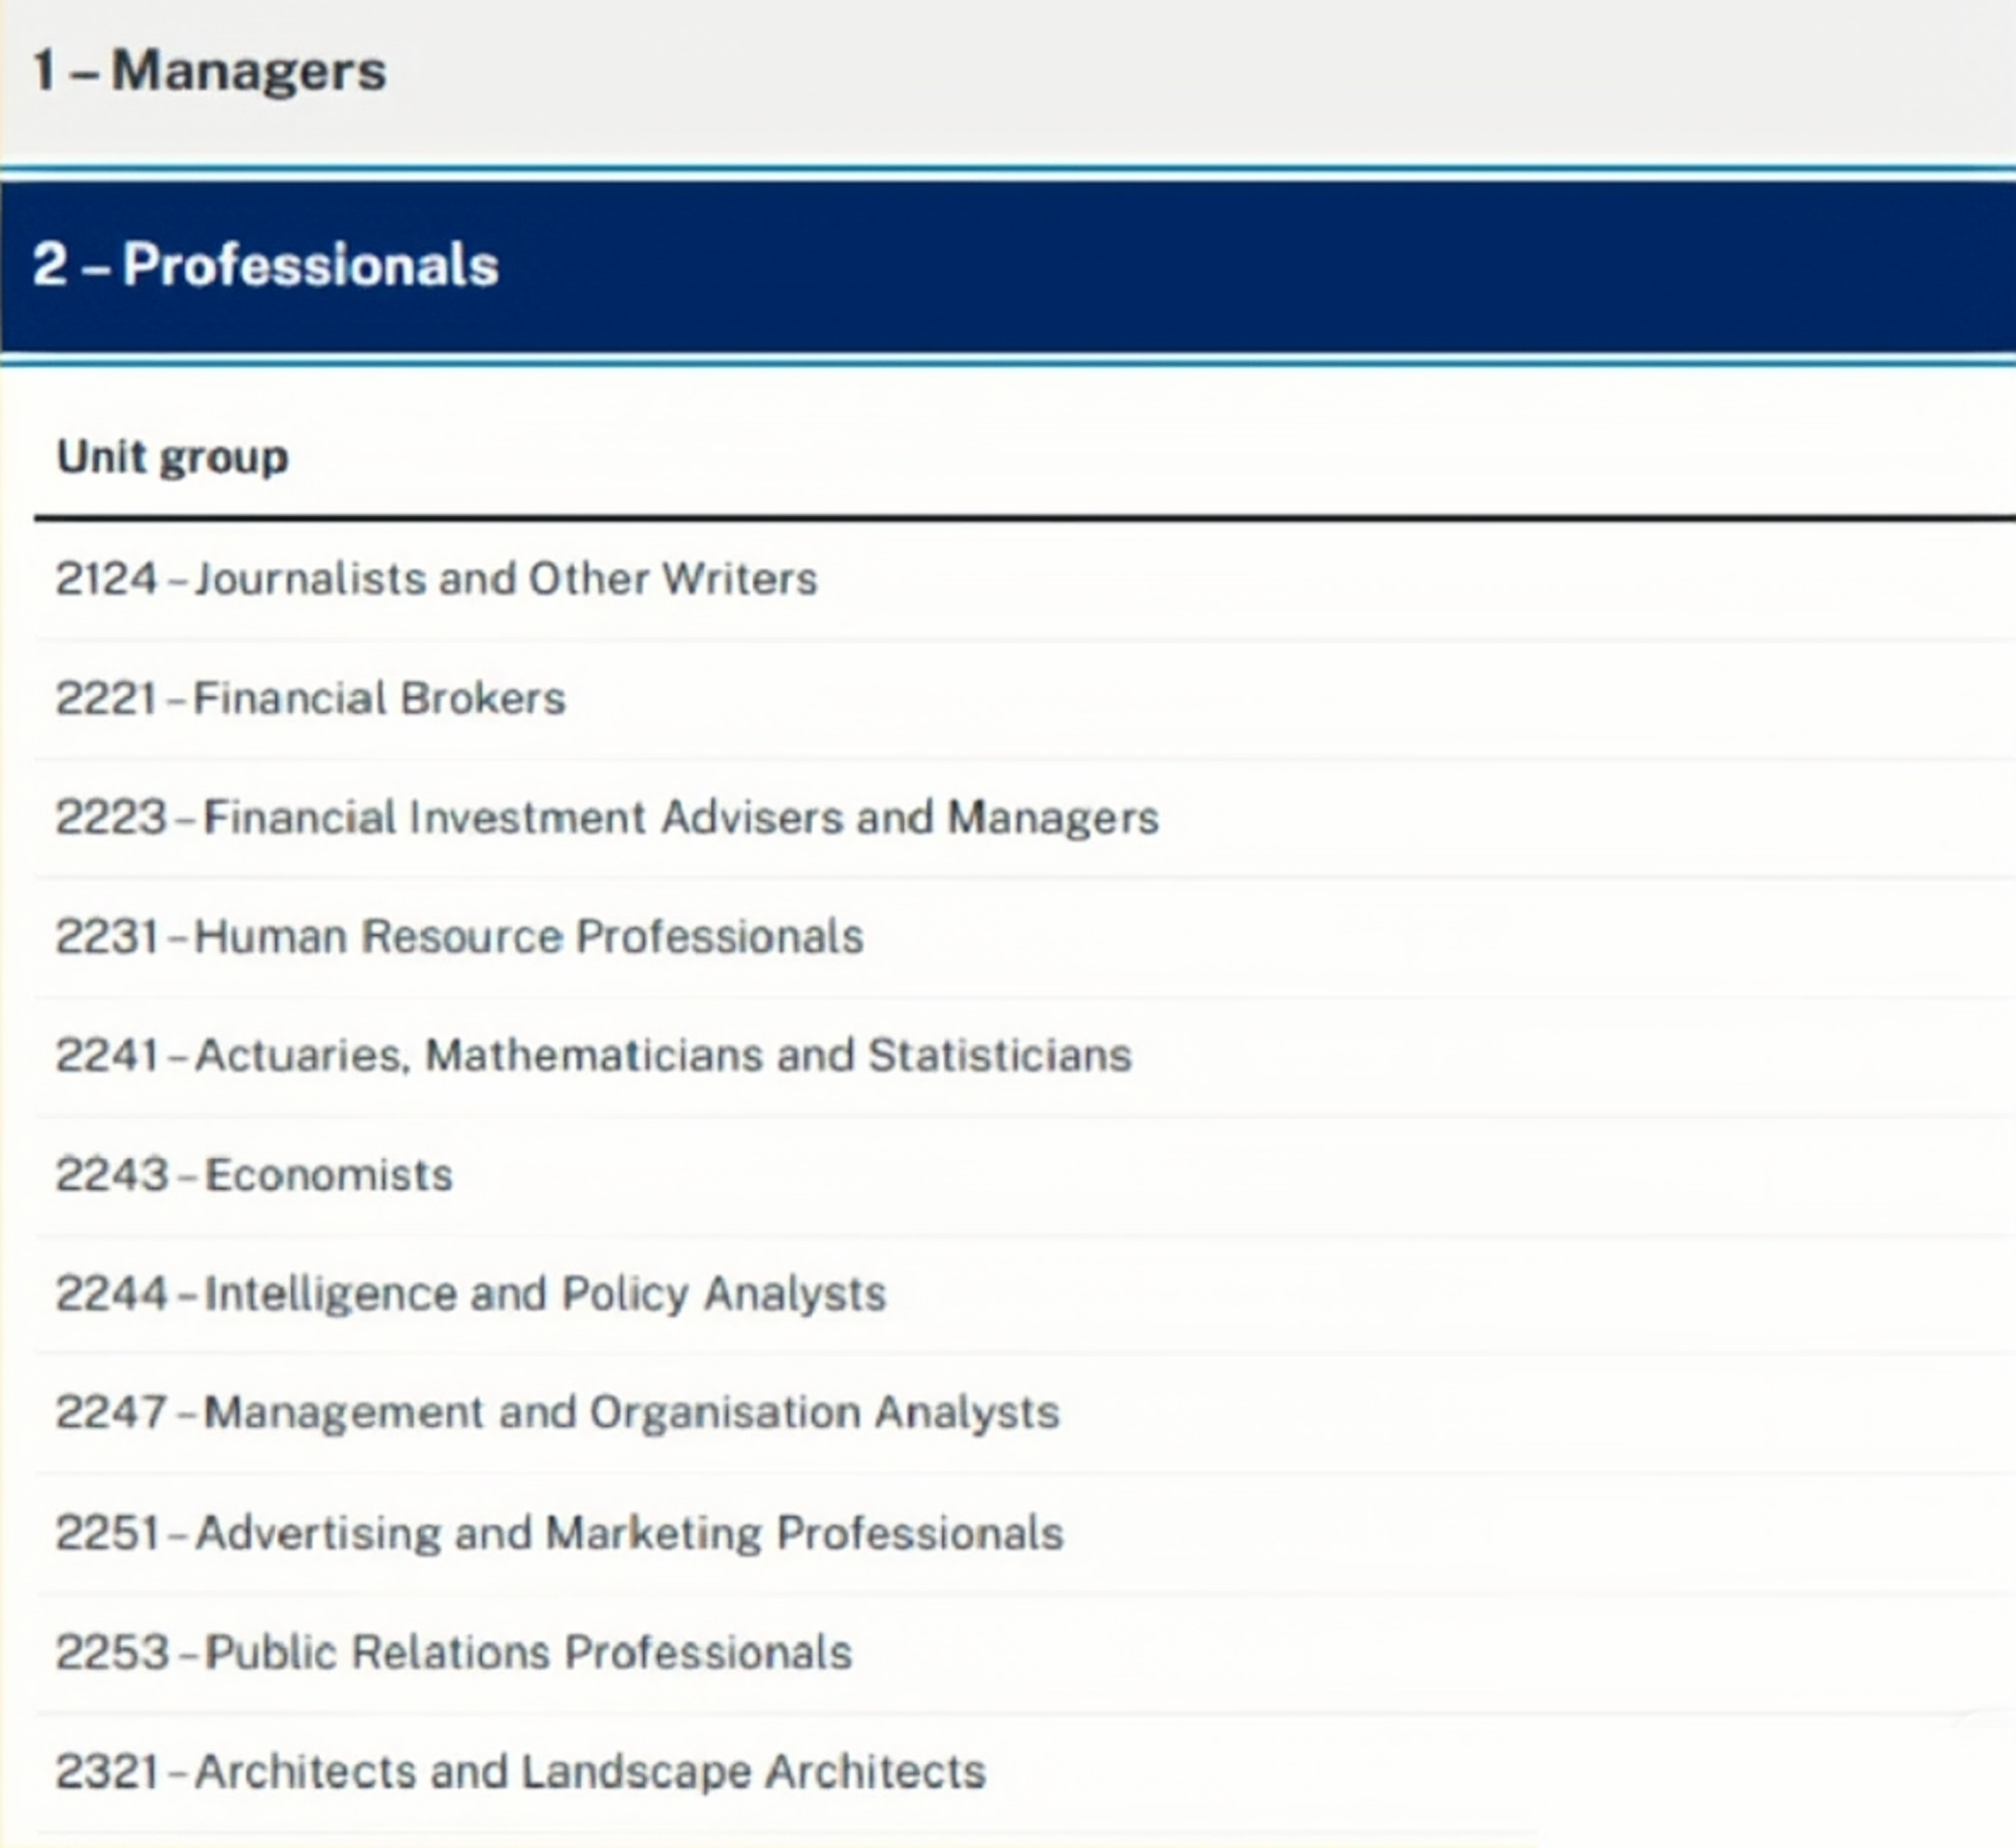Click the unit group code 2124
Screen dimensions: 2016x1848
click(x=106, y=579)
